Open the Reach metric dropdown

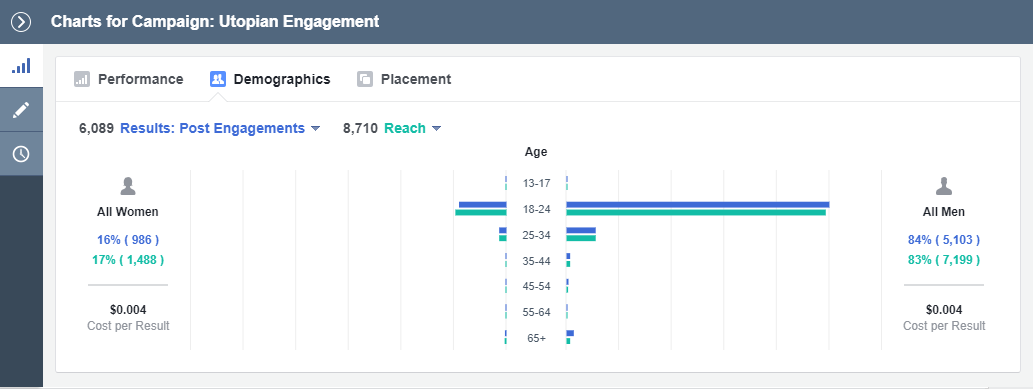[412, 129]
